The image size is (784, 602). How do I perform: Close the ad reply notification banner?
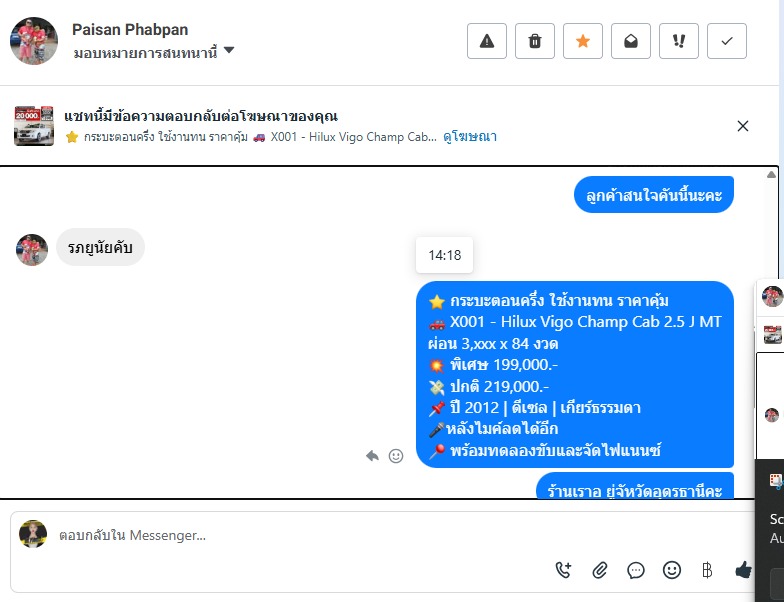743,126
